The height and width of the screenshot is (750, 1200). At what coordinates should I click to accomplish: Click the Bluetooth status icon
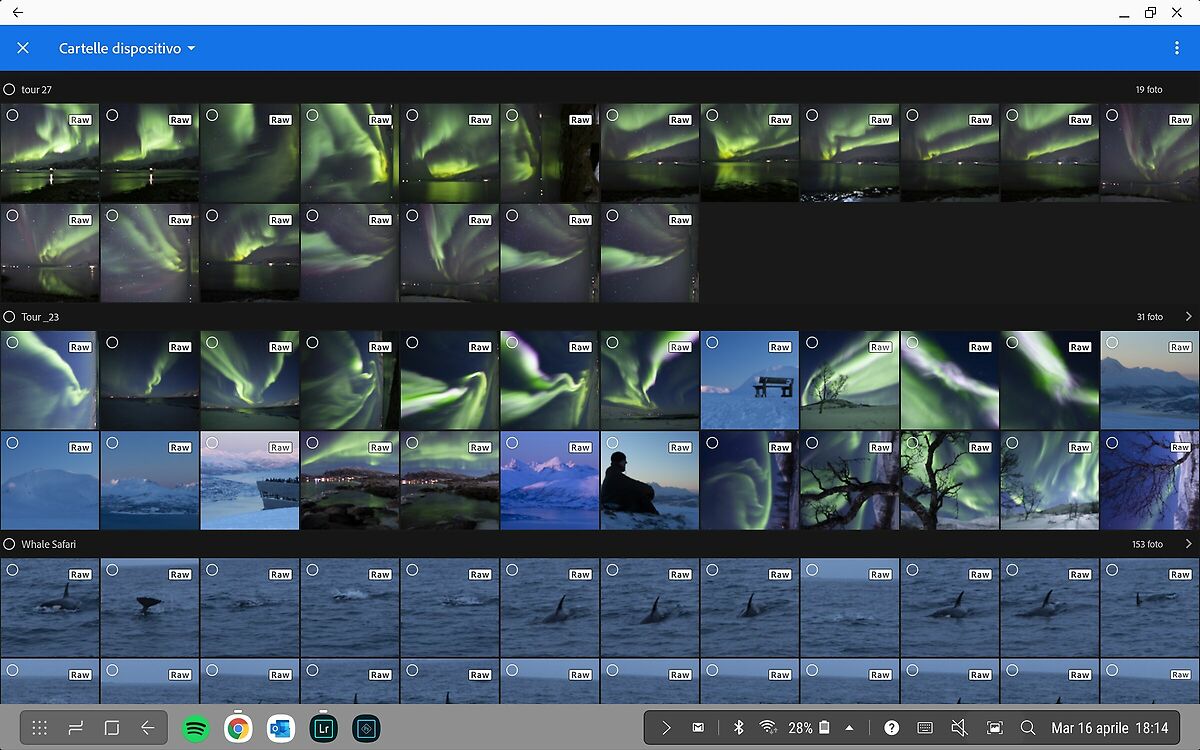point(739,728)
